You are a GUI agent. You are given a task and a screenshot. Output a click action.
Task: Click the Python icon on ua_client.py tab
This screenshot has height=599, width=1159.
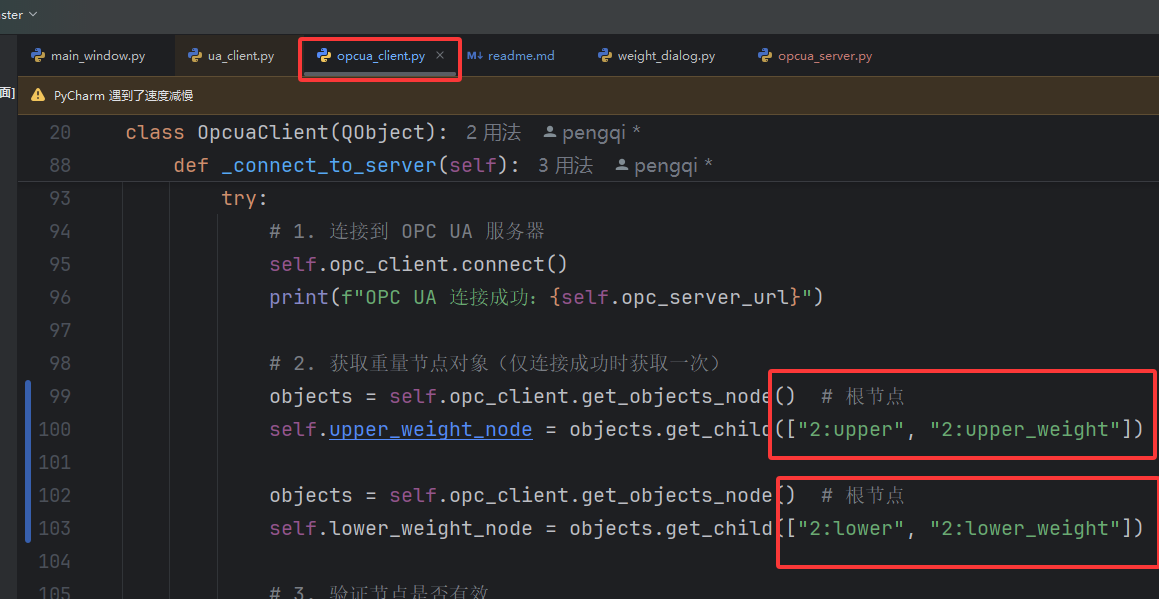point(195,56)
